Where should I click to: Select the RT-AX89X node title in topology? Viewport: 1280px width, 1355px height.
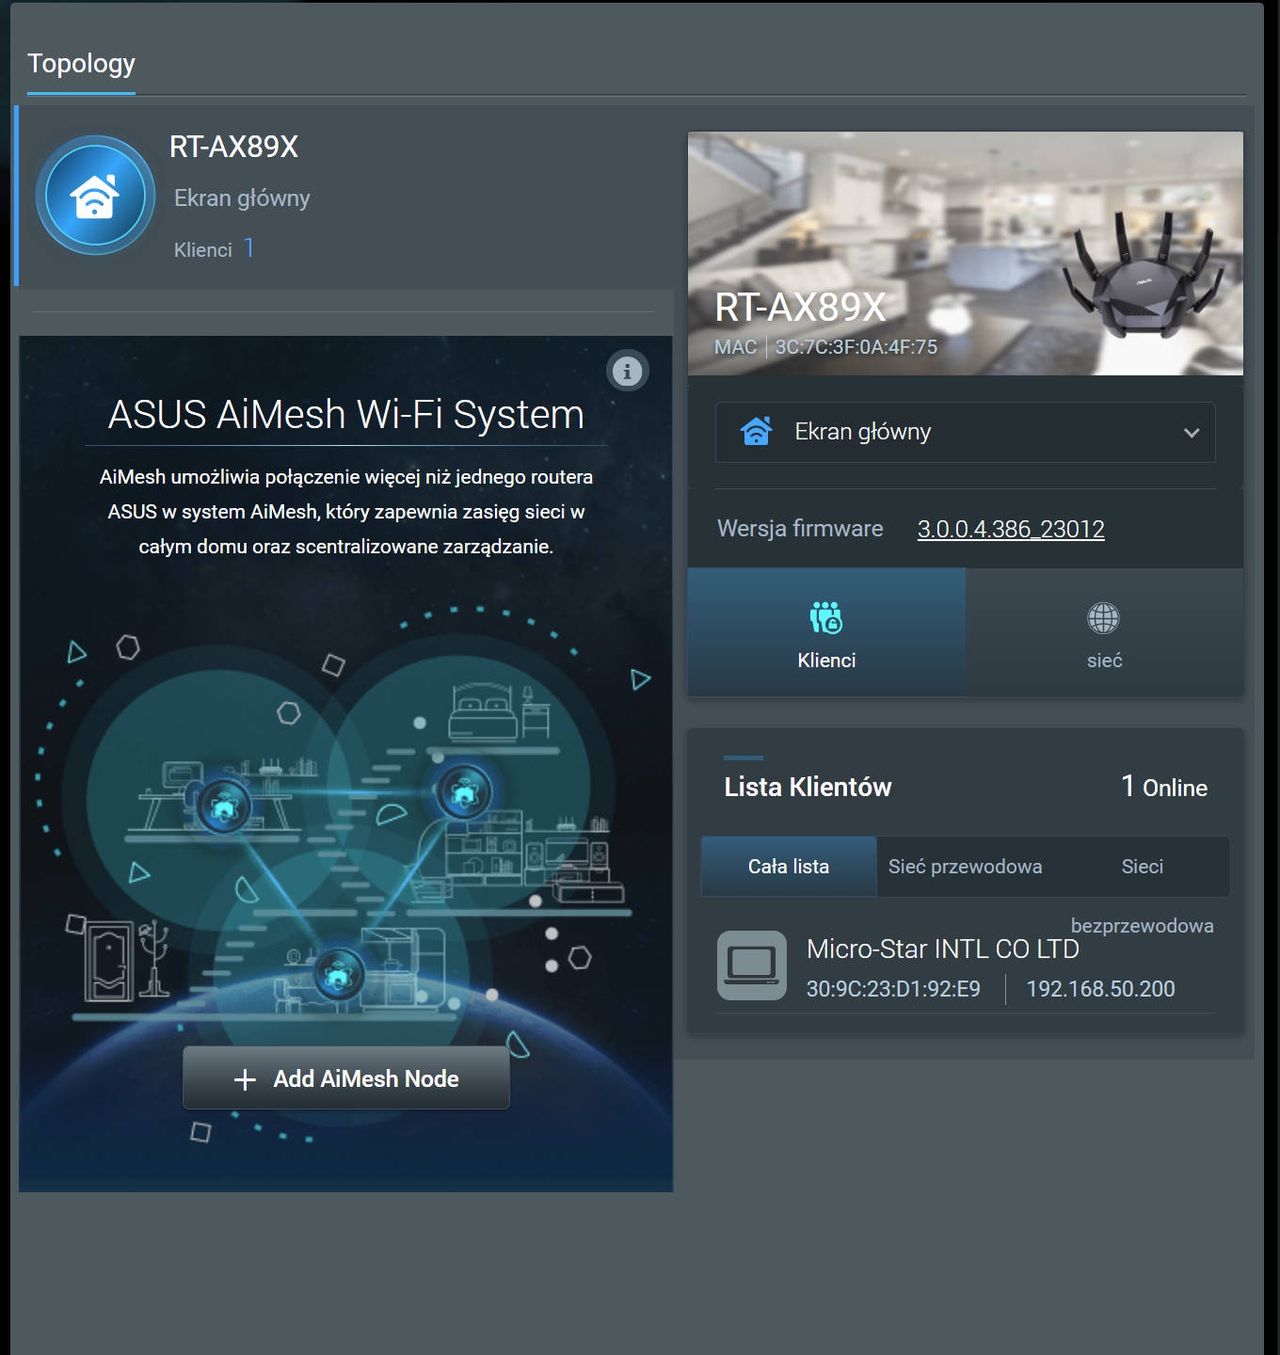pos(234,147)
